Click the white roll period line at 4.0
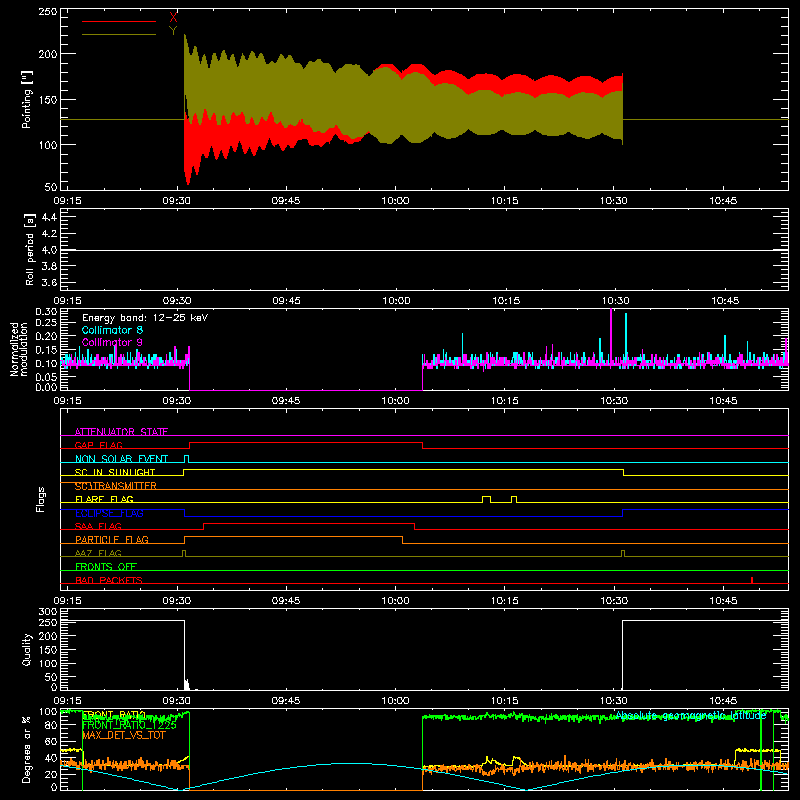Viewport: 800px width, 800px height. point(424,250)
